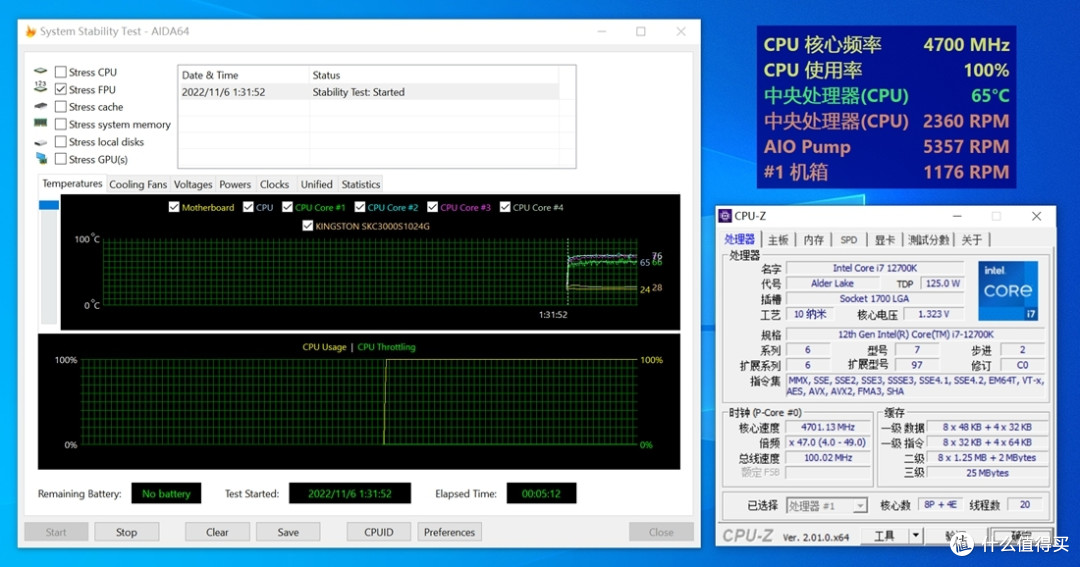Click the Socket 1700 LGA field in CPU-Z
Screen dimensions: 1080x567
pyautogui.click(x=875, y=298)
